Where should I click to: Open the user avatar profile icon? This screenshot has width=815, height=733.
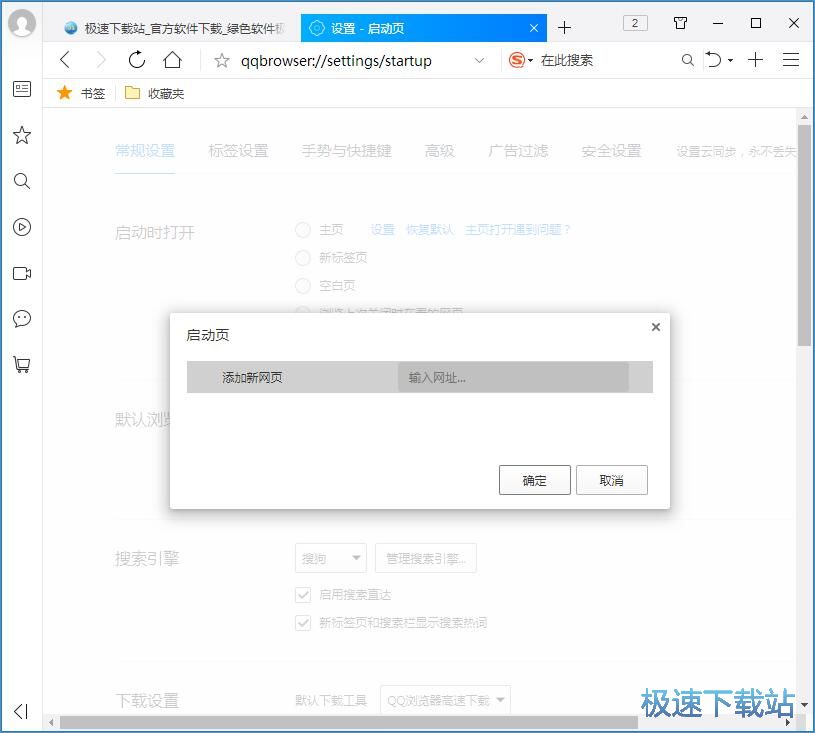coord(22,23)
